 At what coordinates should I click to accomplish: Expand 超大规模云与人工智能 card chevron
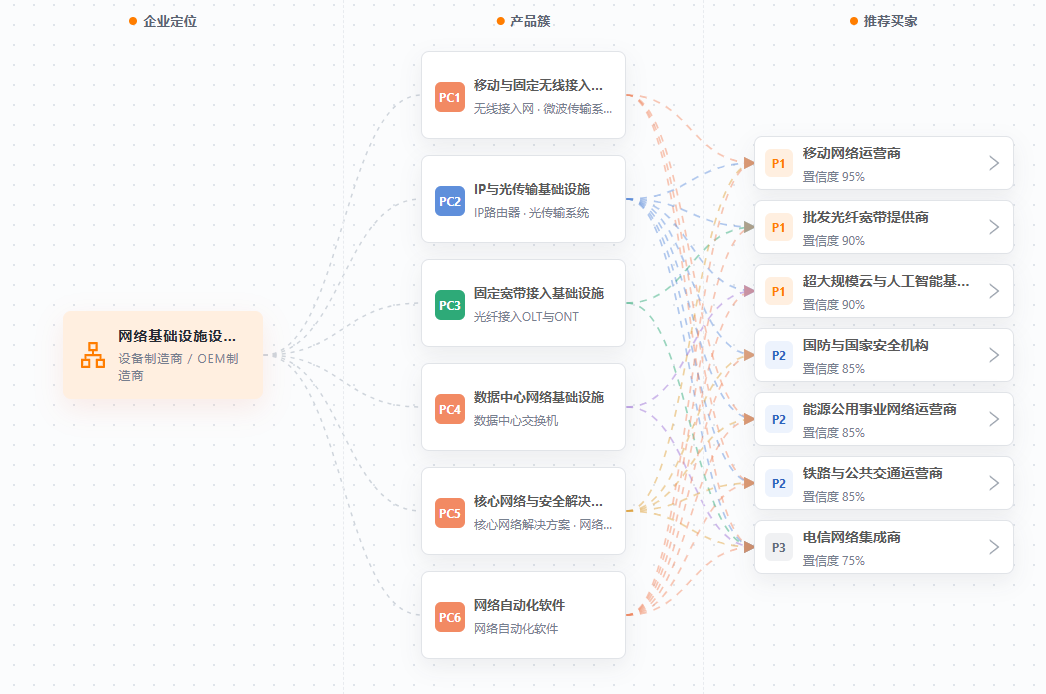(x=994, y=292)
